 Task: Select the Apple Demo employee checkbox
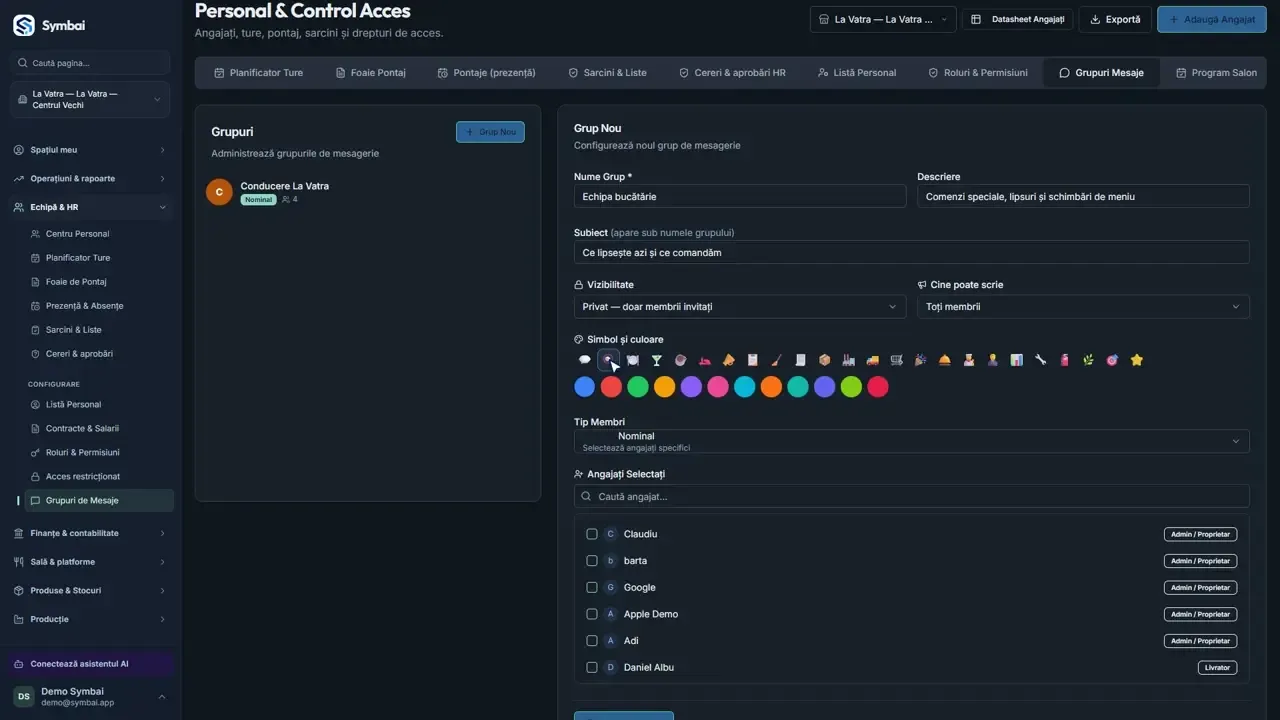592,614
